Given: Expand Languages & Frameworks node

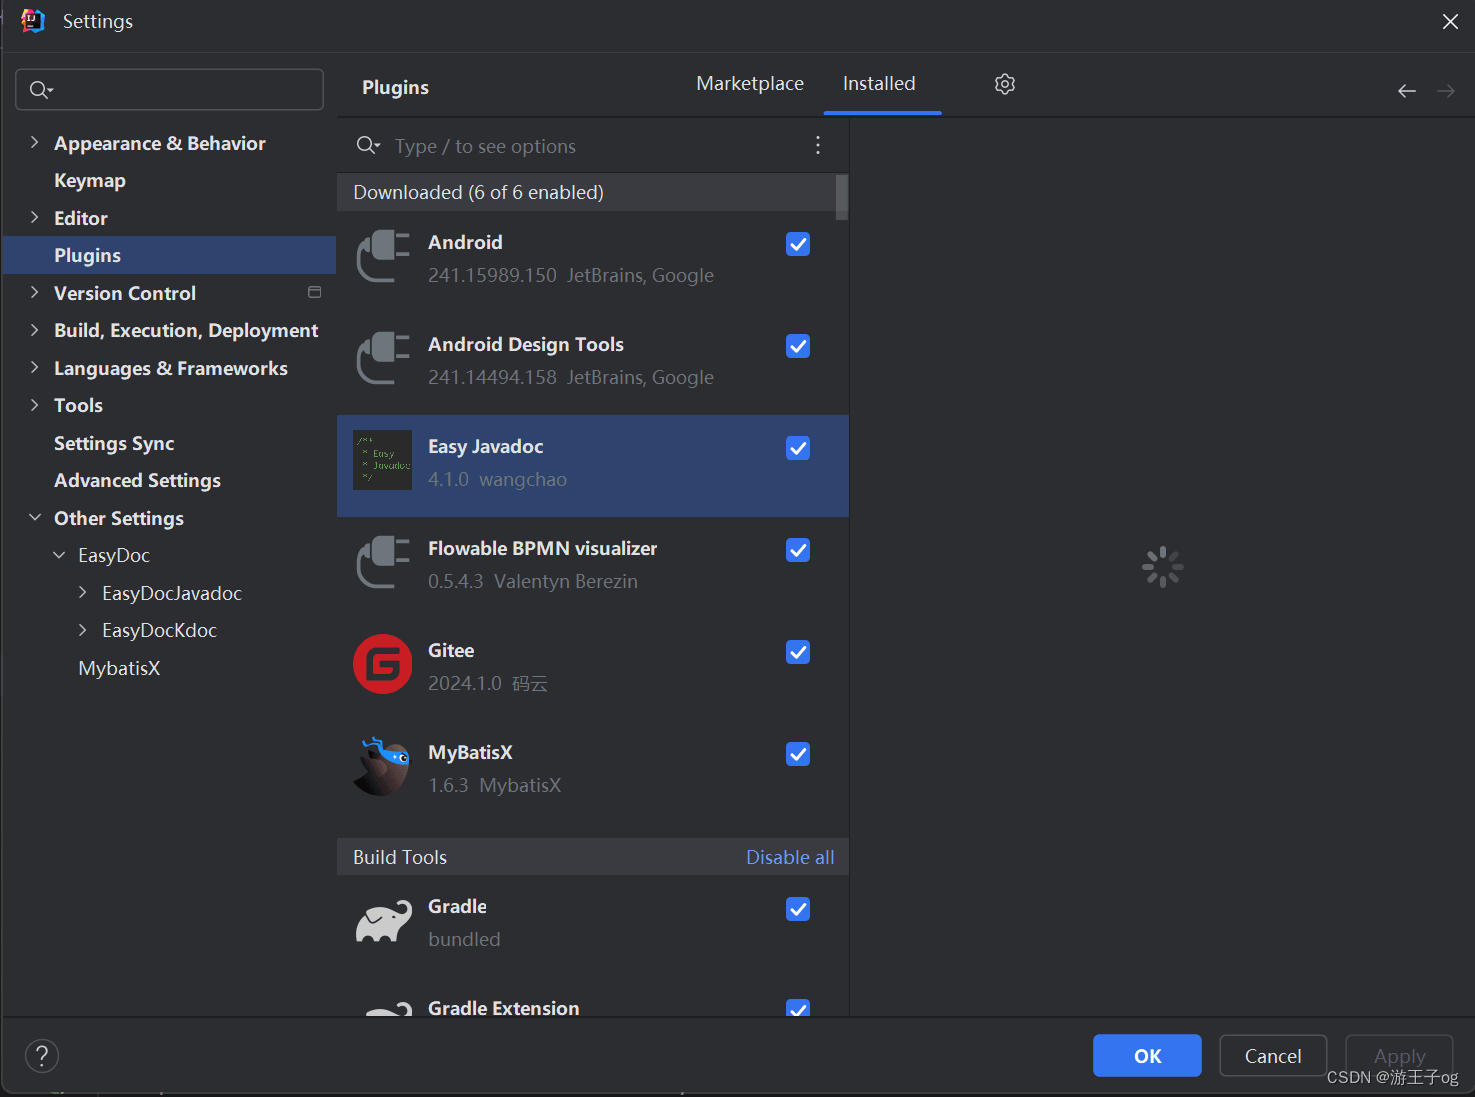Looking at the screenshot, I should (x=35, y=368).
